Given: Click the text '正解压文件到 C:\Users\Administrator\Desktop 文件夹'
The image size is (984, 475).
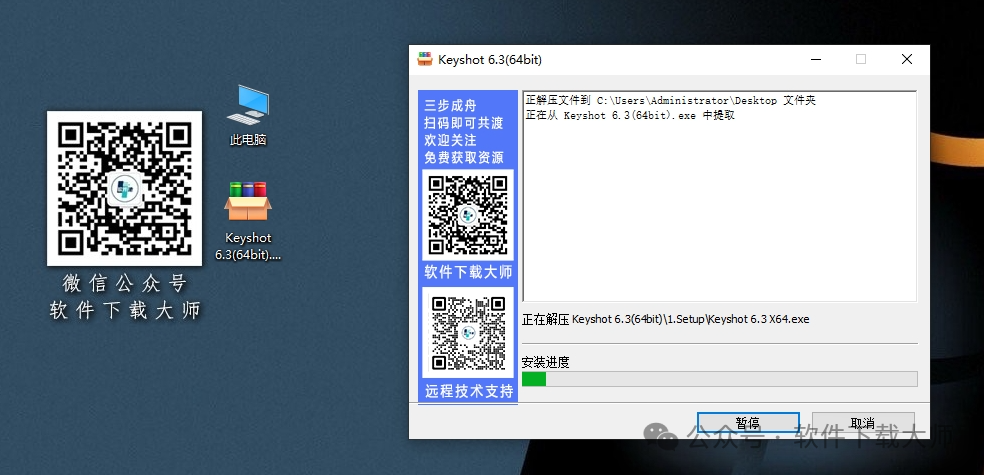Looking at the screenshot, I should (670, 100).
